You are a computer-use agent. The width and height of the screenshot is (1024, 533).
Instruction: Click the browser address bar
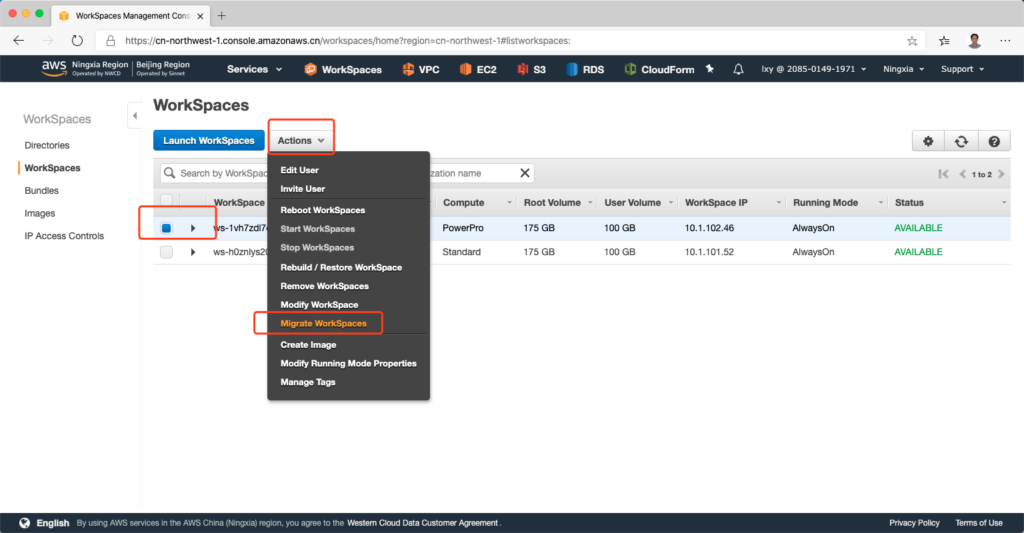coord(500,41)
